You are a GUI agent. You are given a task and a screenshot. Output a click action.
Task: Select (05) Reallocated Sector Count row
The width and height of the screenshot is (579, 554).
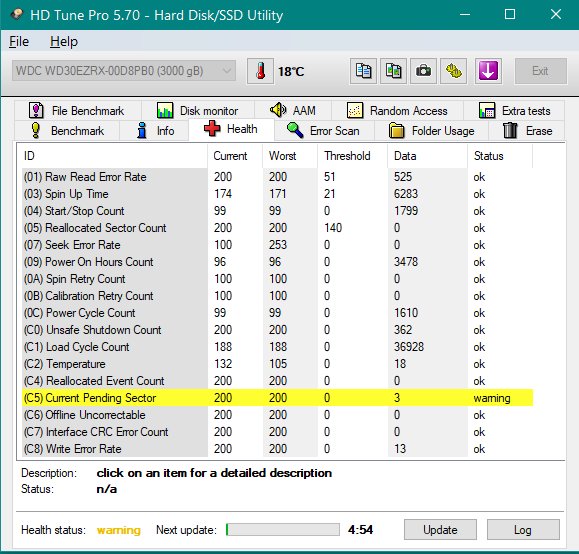click(278, 228)
